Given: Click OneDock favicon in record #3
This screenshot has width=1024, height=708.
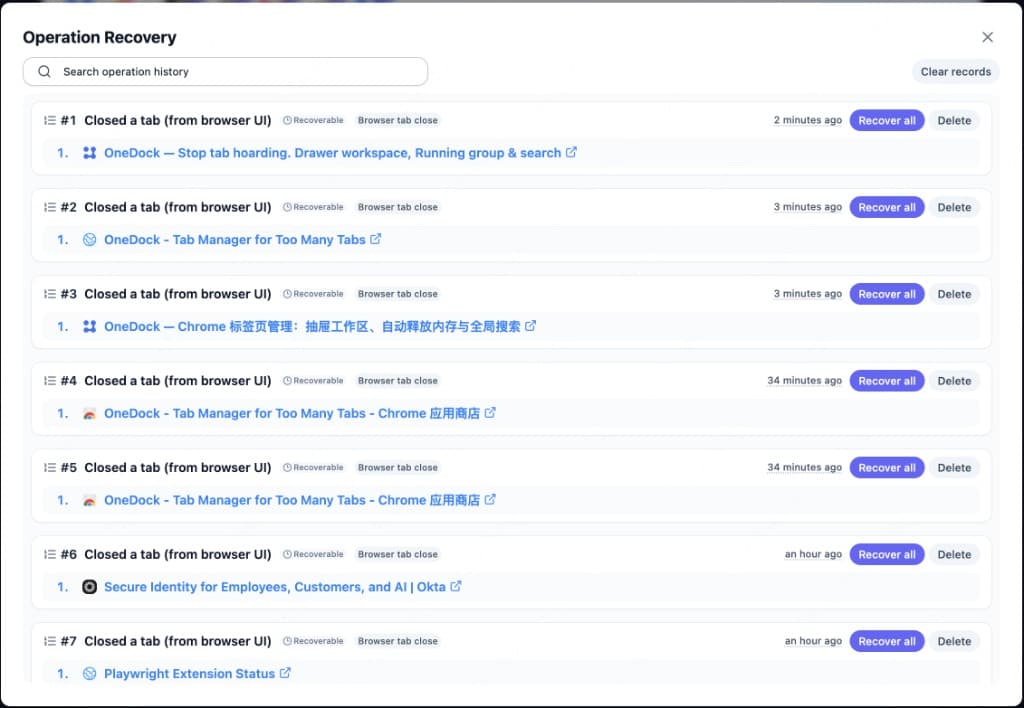Looking at the screenshot, I should pos(89,327).
